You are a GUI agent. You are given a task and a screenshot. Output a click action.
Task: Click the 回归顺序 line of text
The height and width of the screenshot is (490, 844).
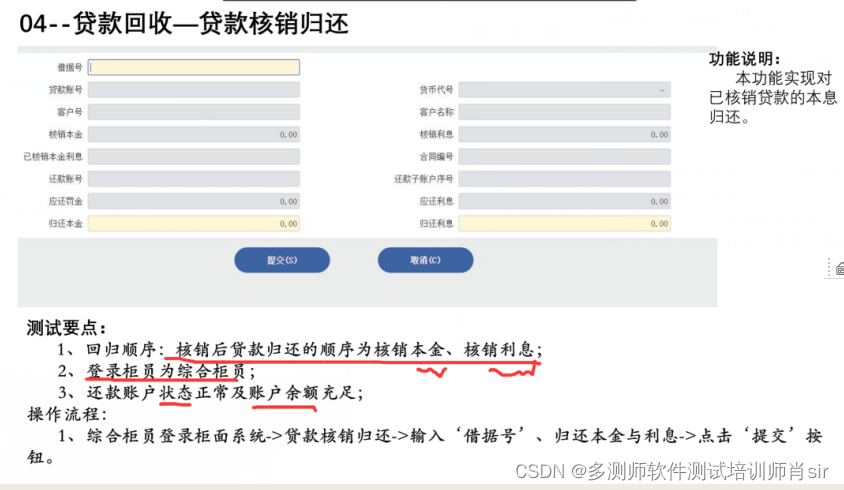click(x=299, y=349)
